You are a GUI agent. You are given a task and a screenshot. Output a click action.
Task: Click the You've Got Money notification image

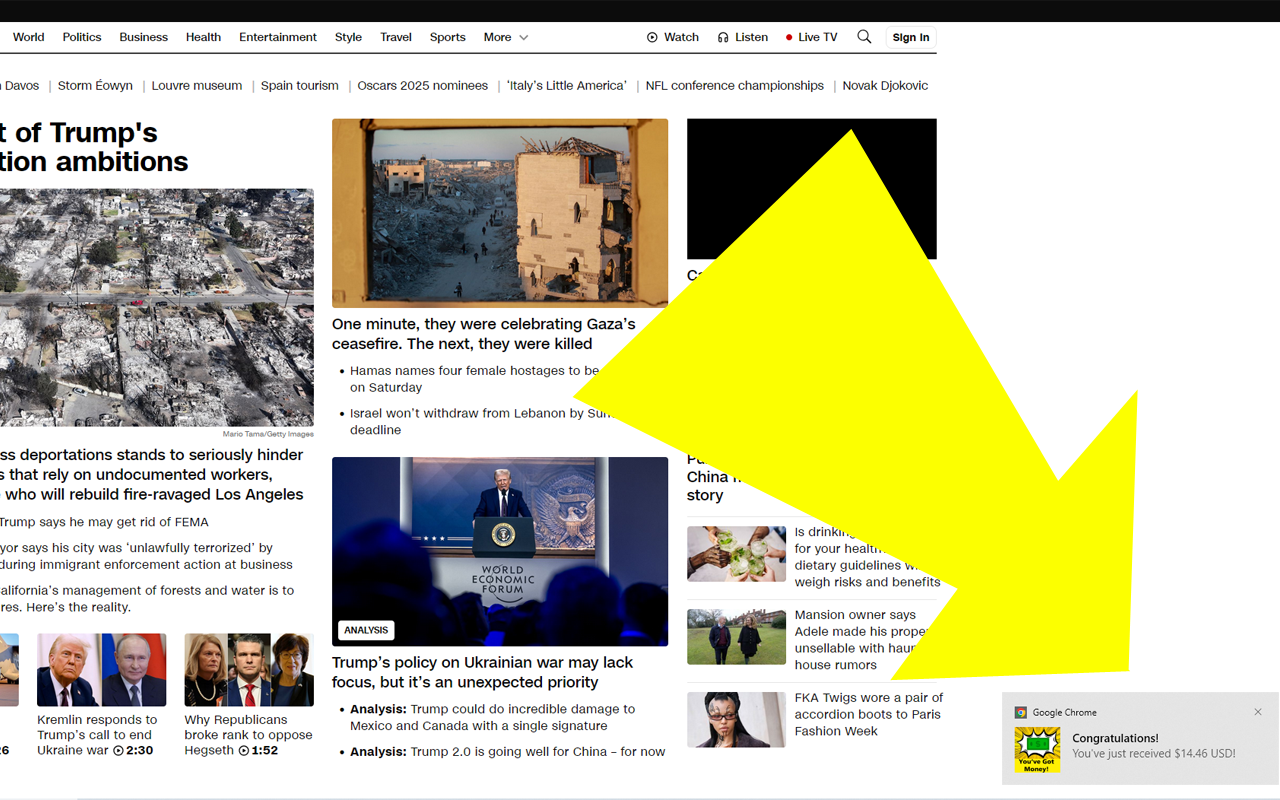(x=1037, y=750)
